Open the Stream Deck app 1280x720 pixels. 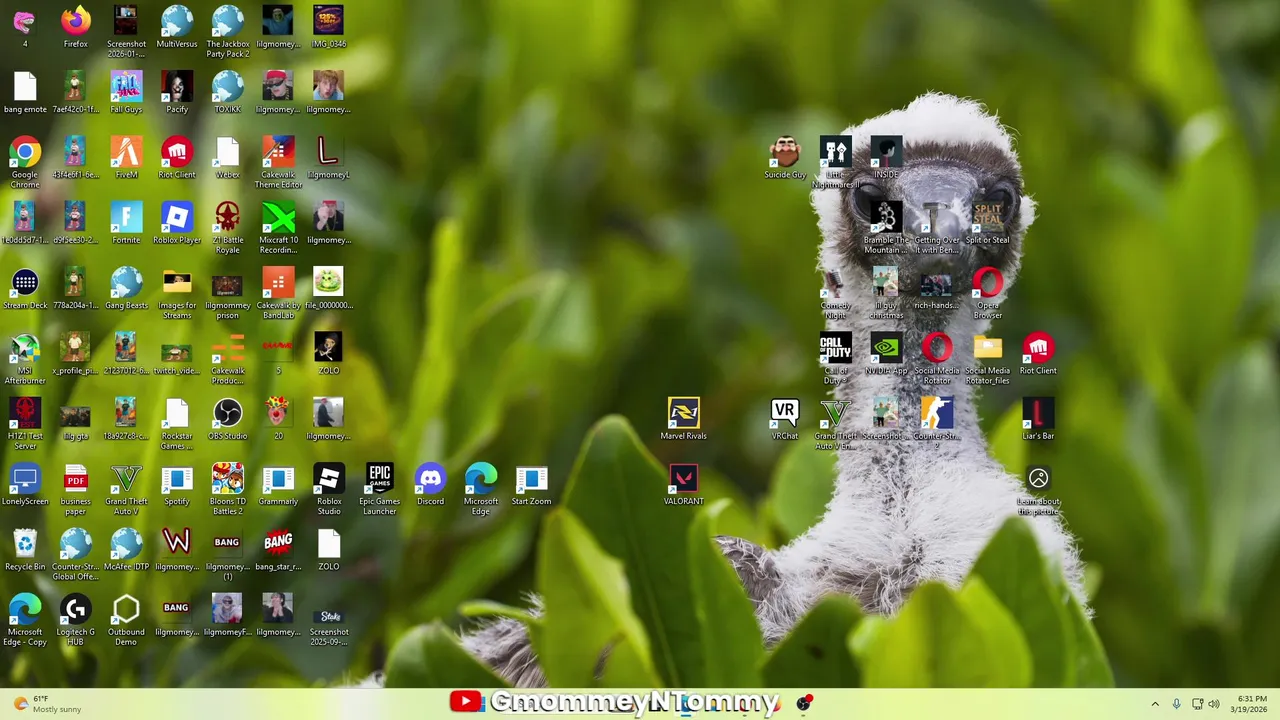click(x=25, y=288)
